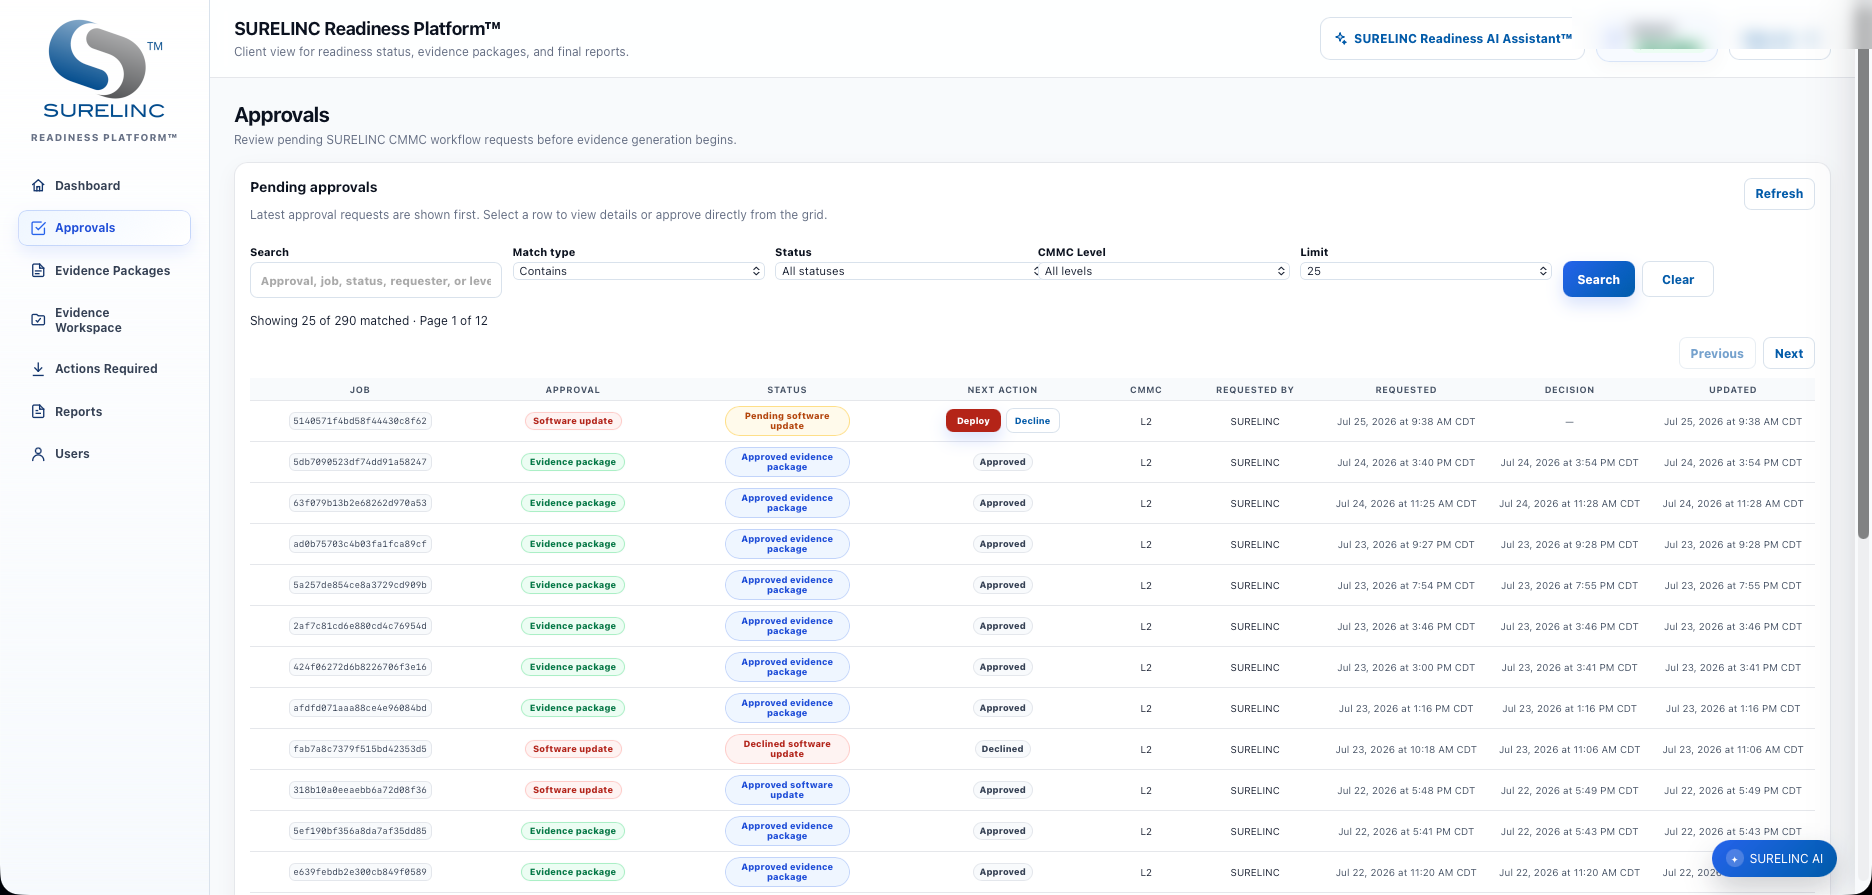Click the NEXT ACTION column header

coord(1002,390)
